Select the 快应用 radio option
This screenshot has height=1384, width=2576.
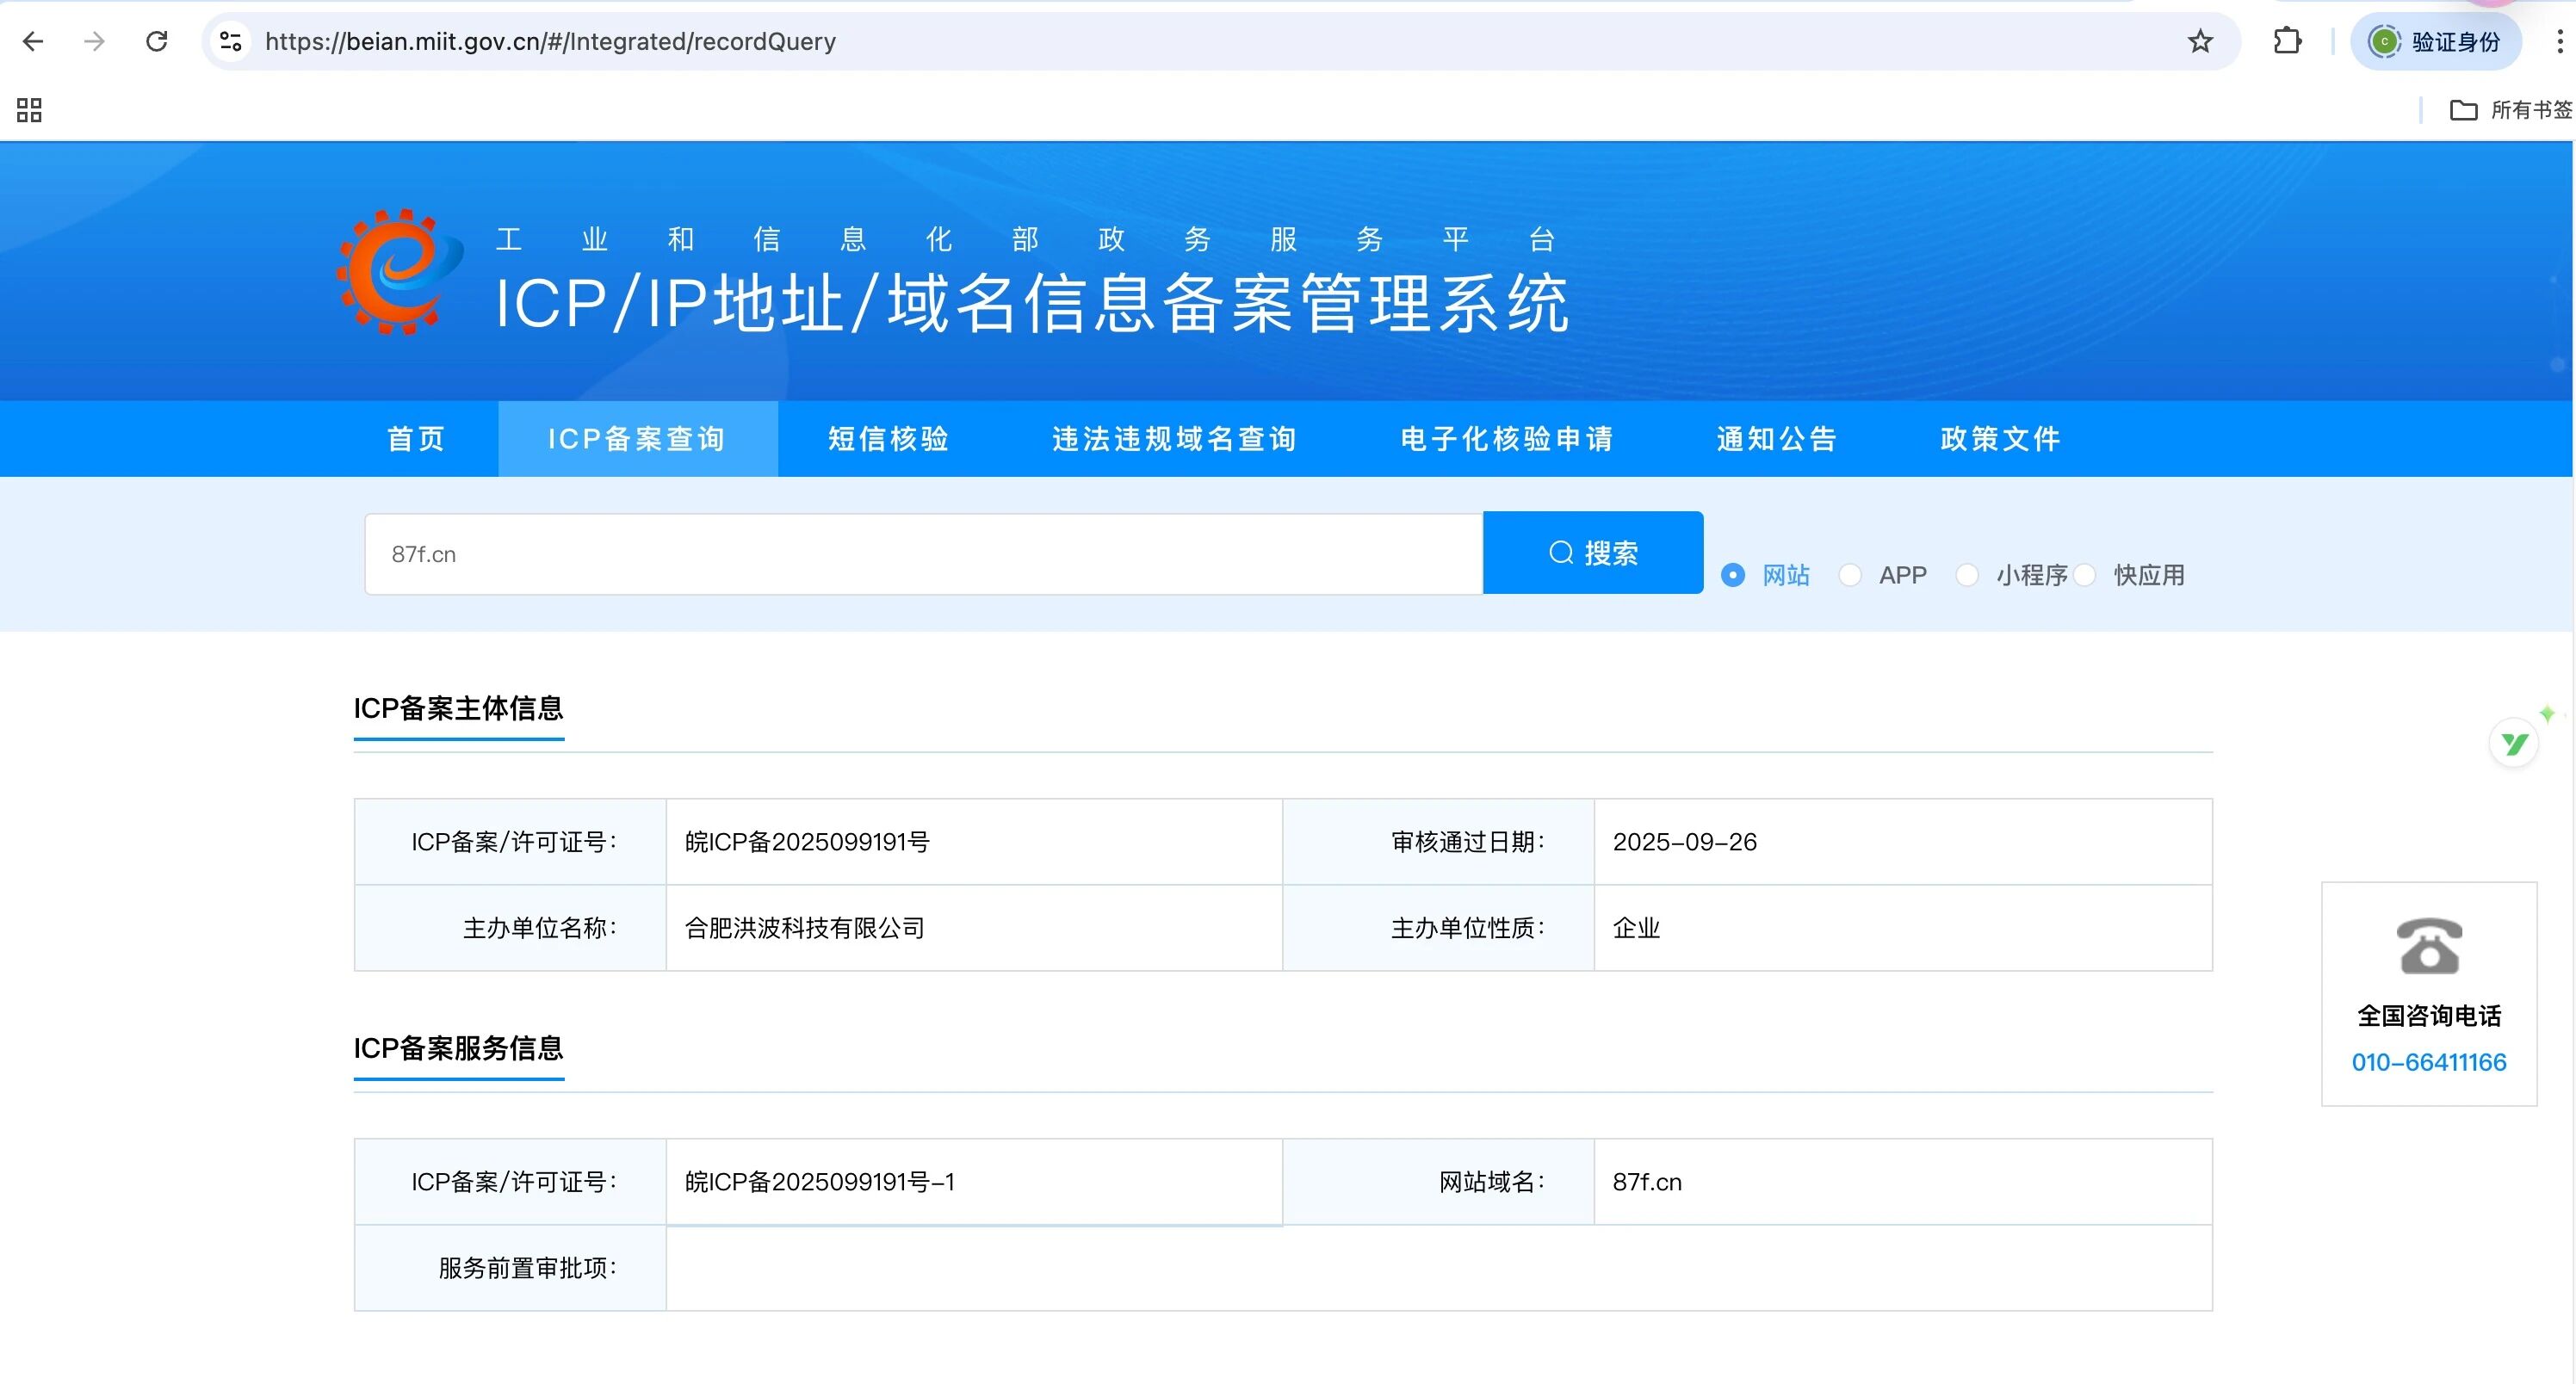pyautogui.click(x=2085, y=575)
